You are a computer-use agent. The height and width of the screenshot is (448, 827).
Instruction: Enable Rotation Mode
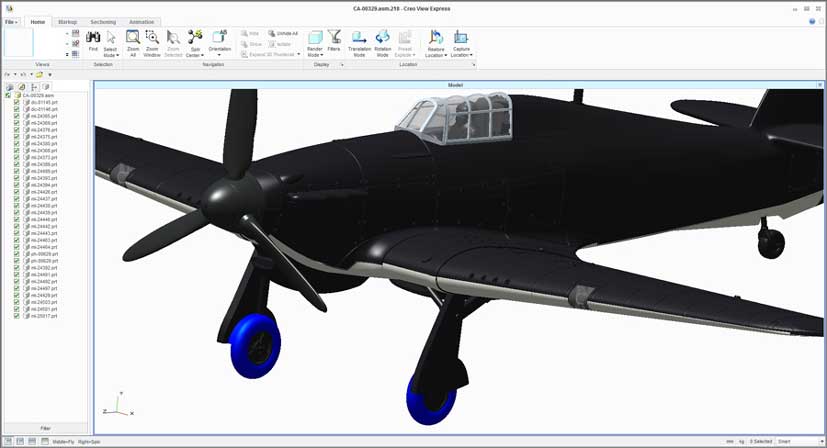[382, 43]
